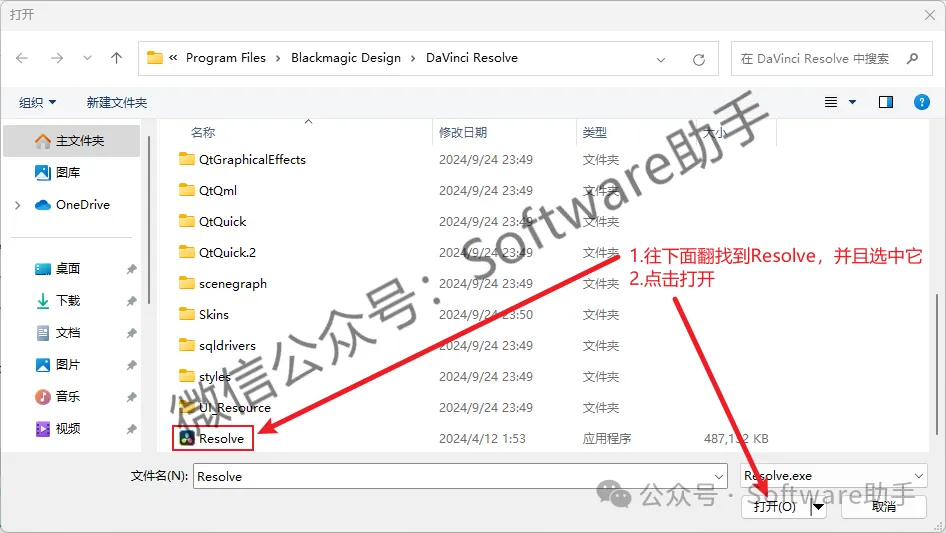Expand chevron after Blackmagic Design breadcrumb
946x533 pixels.
[x=413, y=59]
